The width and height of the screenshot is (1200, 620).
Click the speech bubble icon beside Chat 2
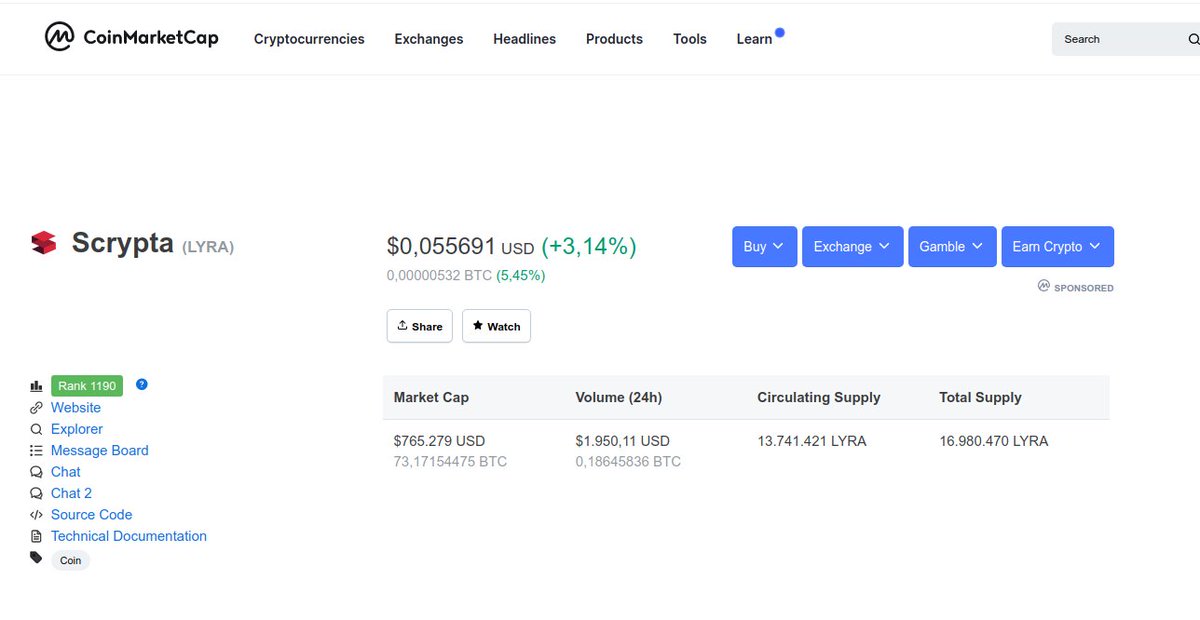(36, 493)
